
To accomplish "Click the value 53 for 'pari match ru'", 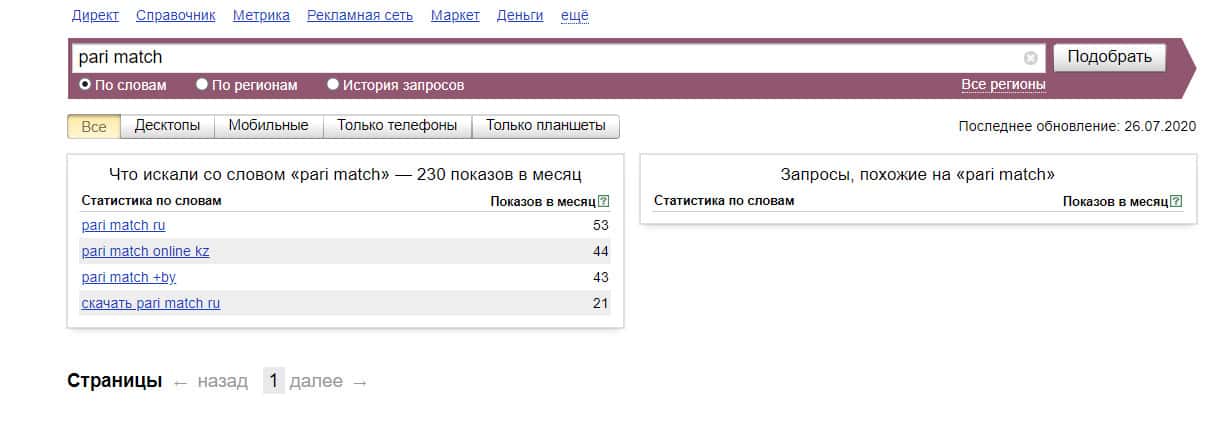I will click(600, 225).
